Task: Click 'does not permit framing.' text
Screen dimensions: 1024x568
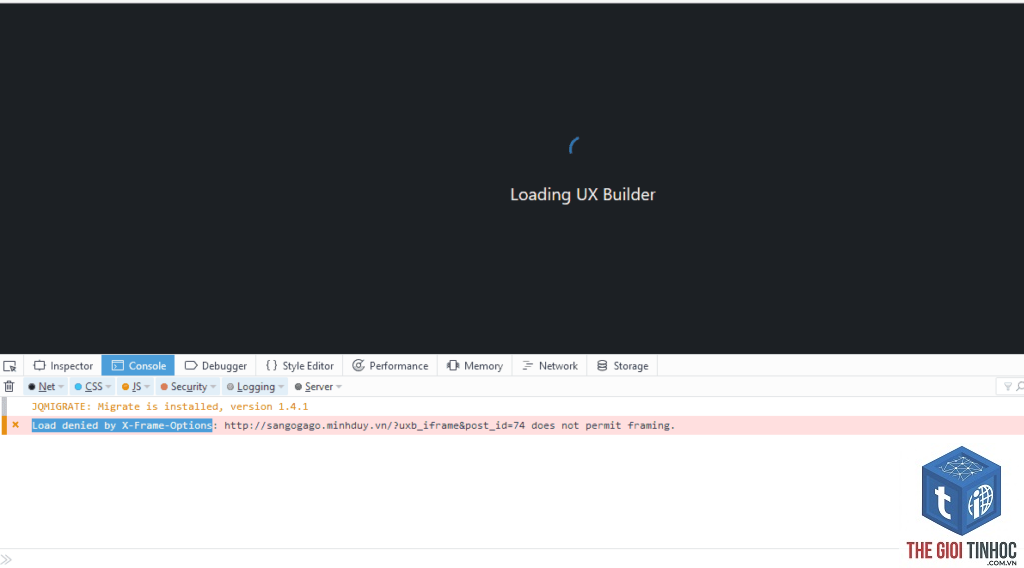Action: [603, 425]
